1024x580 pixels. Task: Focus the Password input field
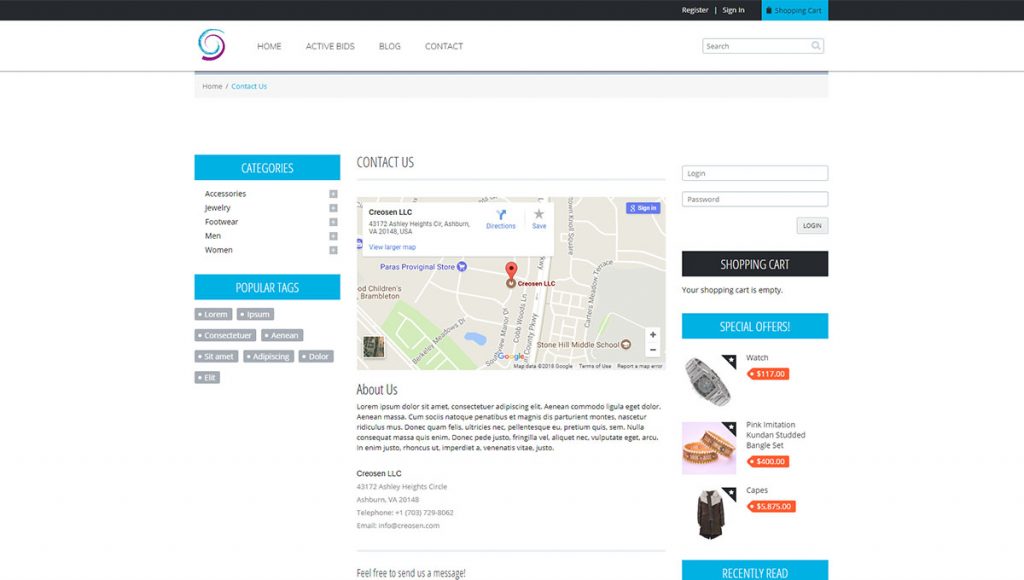(755, 199)
